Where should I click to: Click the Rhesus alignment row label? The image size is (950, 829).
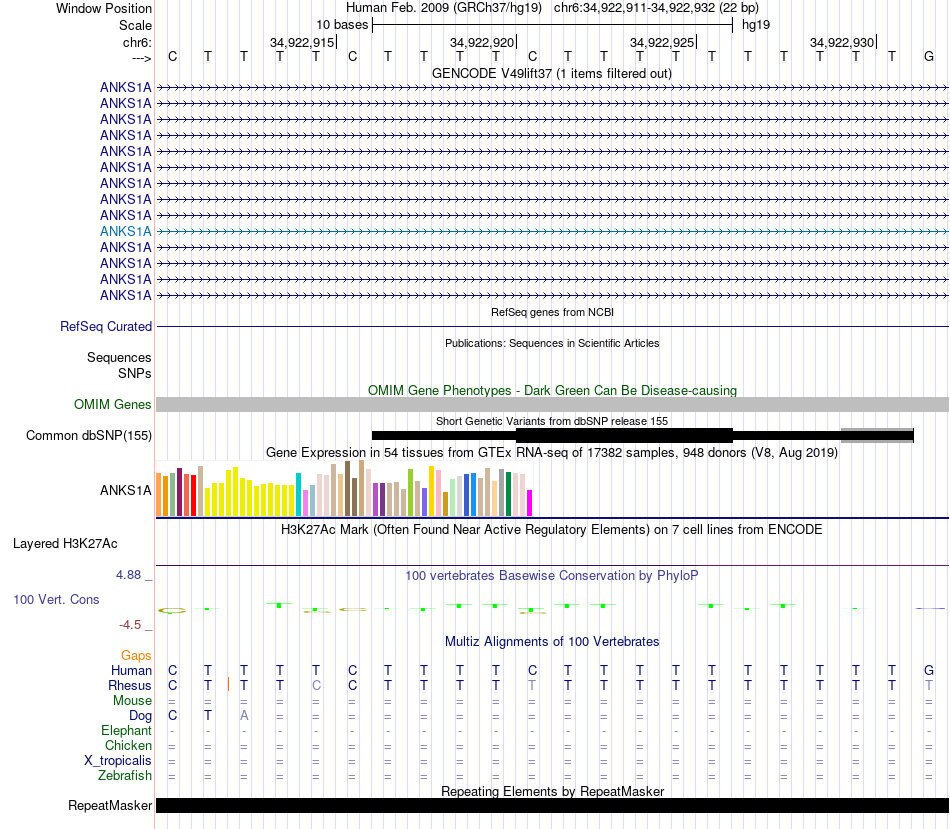pyautogui.click(x=130, y=685)
